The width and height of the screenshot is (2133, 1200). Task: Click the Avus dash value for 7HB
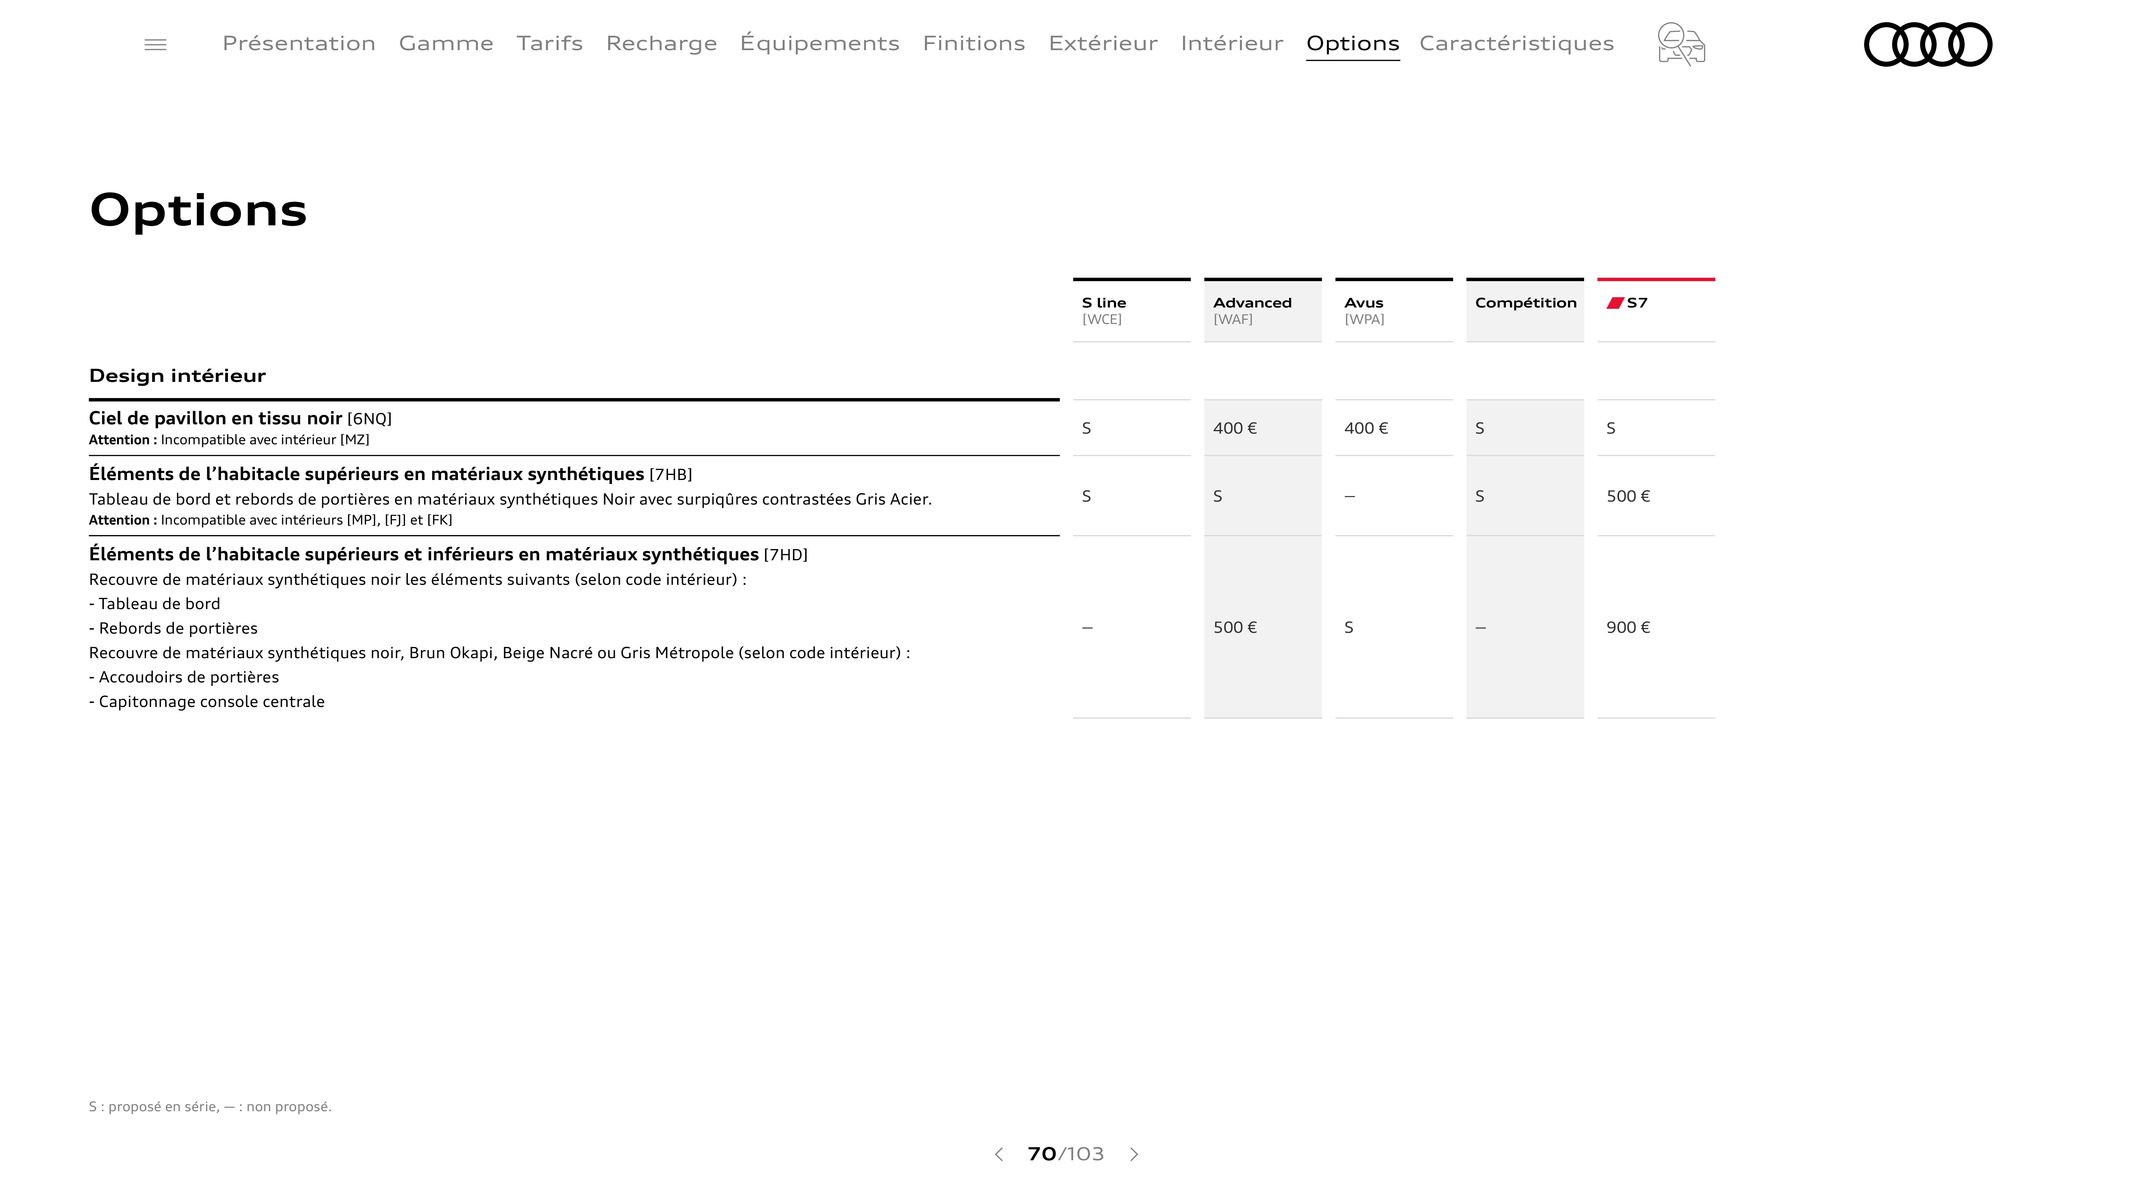tap(1350, 497)
